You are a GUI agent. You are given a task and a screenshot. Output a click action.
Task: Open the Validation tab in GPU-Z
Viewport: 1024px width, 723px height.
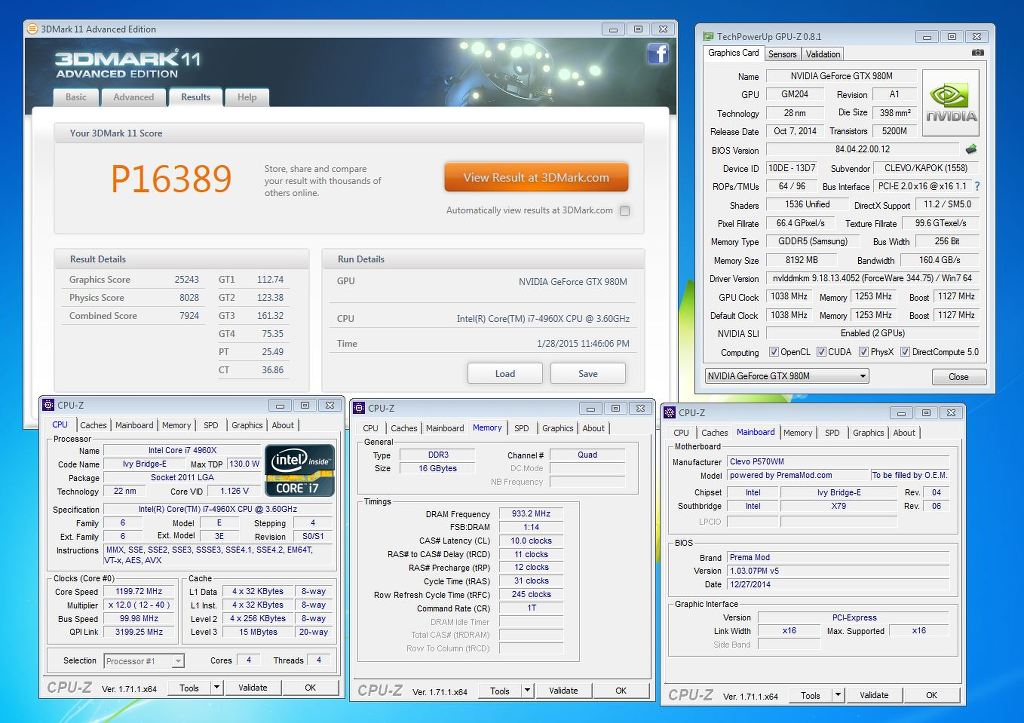822,54
